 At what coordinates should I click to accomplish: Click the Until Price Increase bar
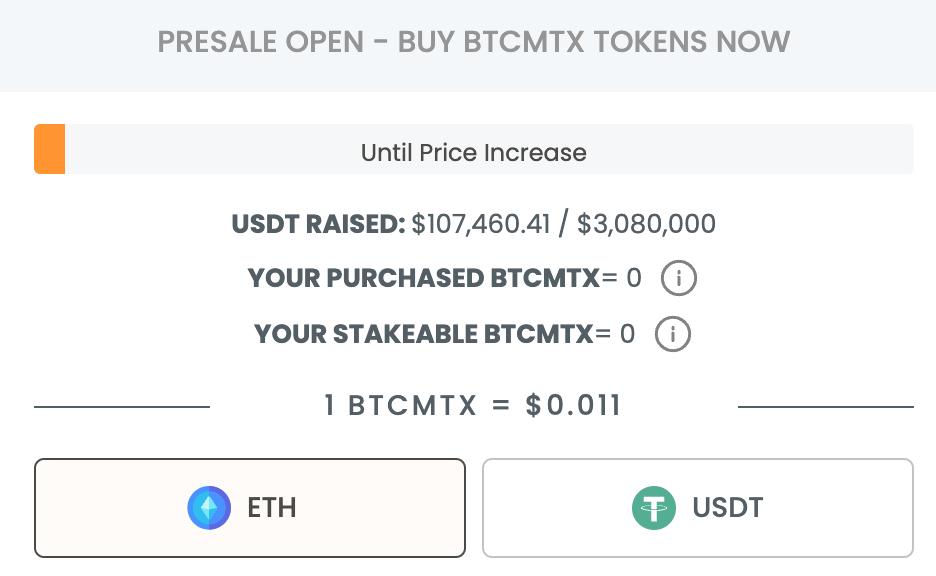point(474,149)
